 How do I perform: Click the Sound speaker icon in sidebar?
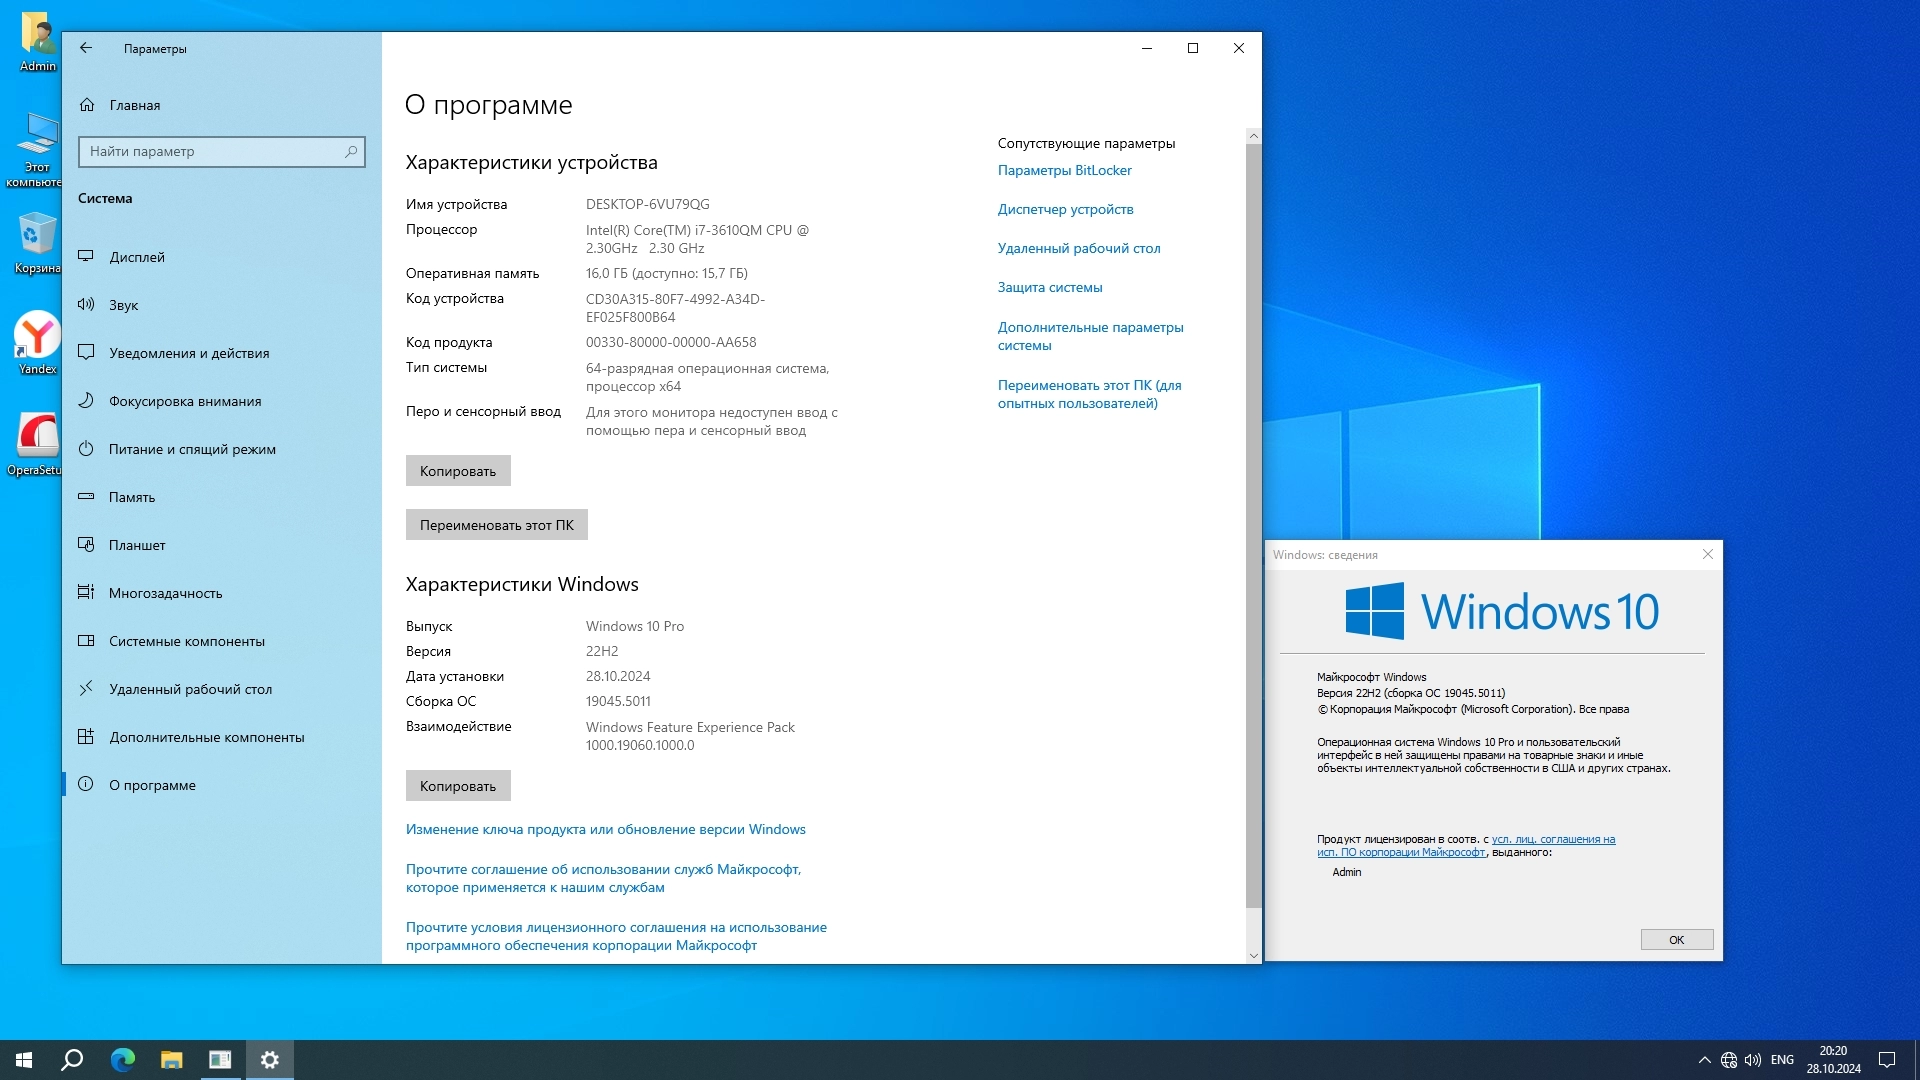coord(86,305)
